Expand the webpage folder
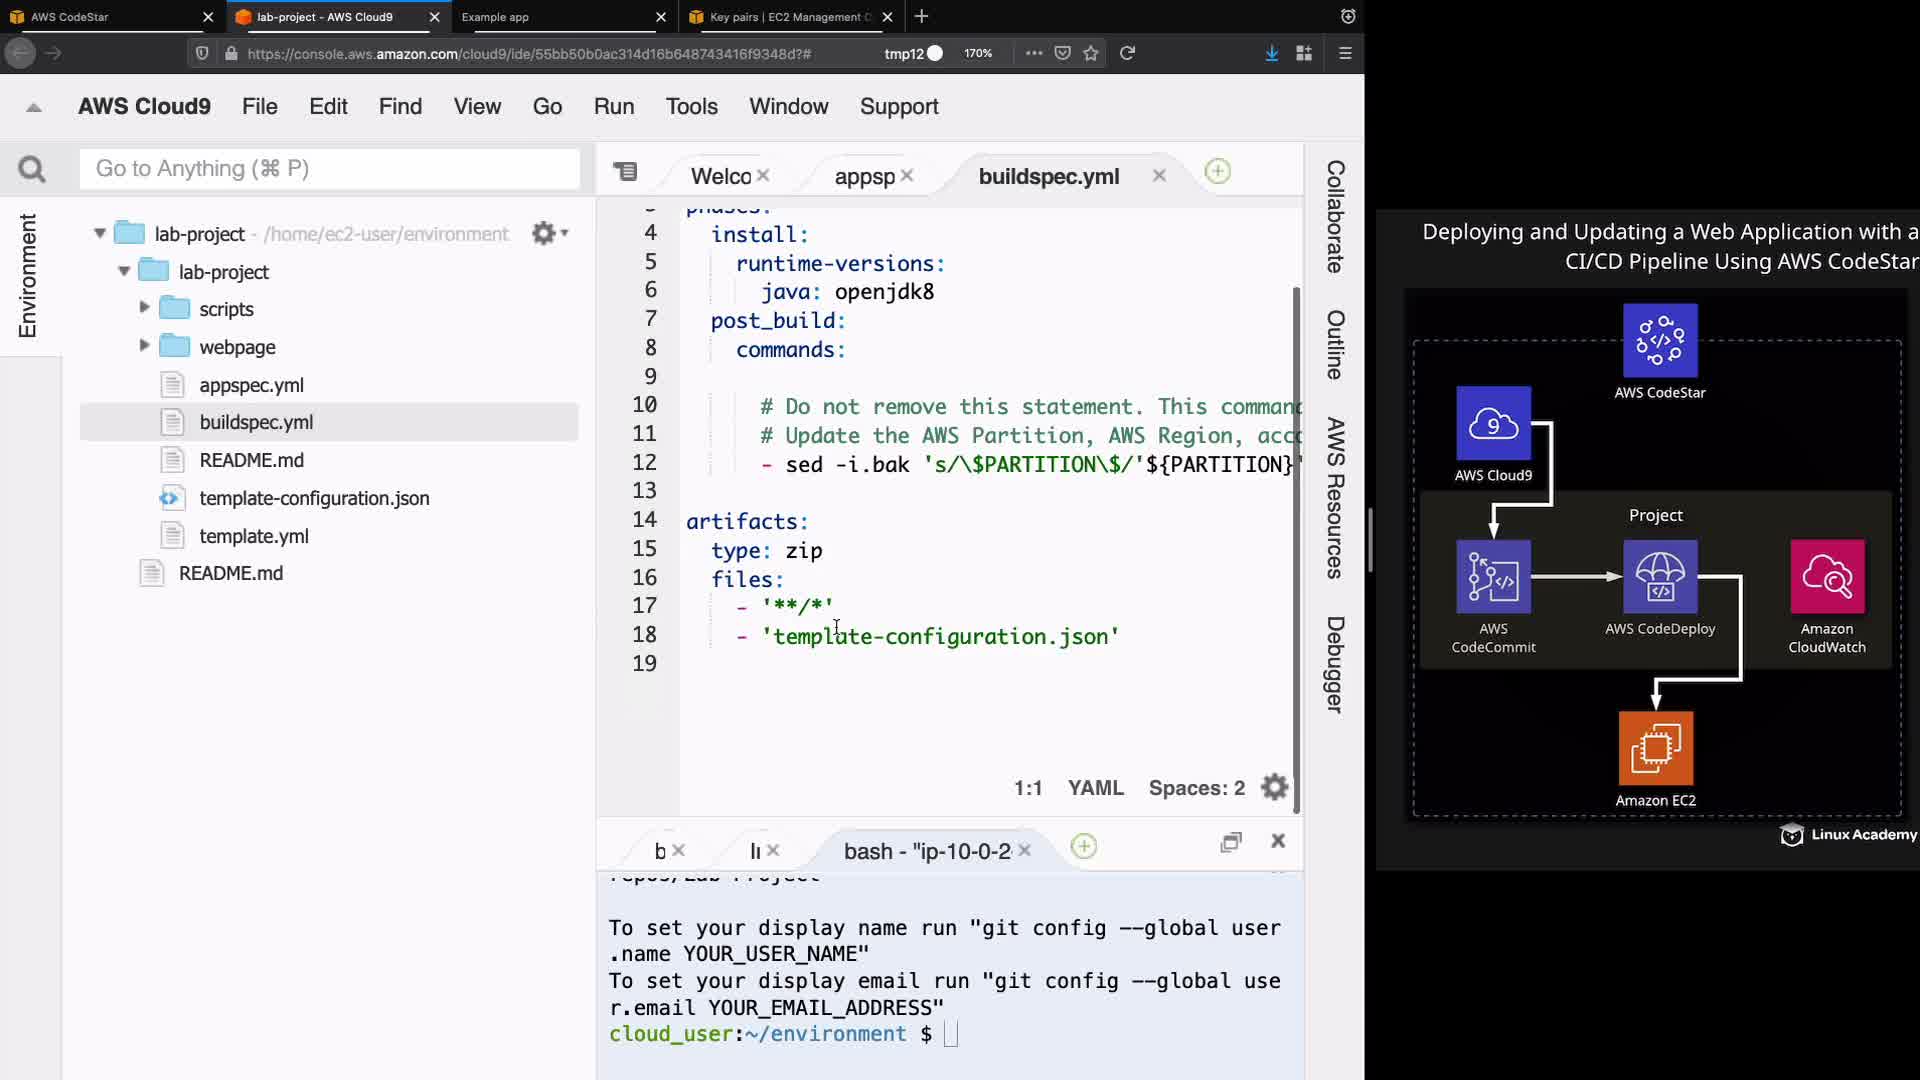The width and height of the screenshot is (1920, 1080). [x=144, y=346]
